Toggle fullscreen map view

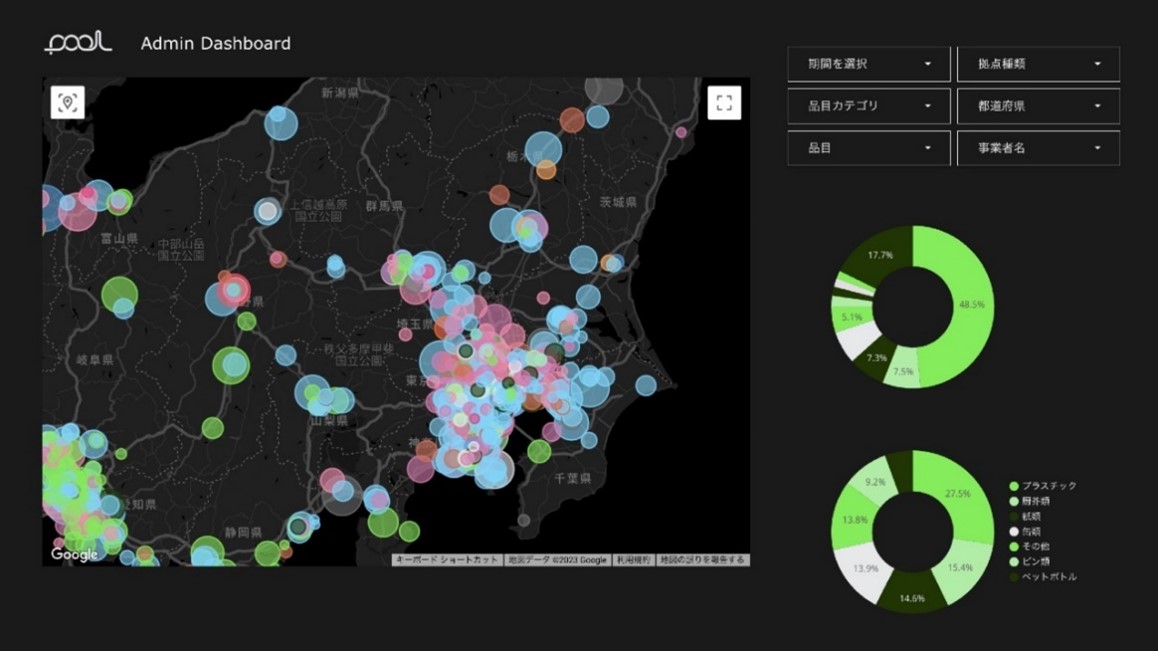pyautogui.click(x=724, y=102)
